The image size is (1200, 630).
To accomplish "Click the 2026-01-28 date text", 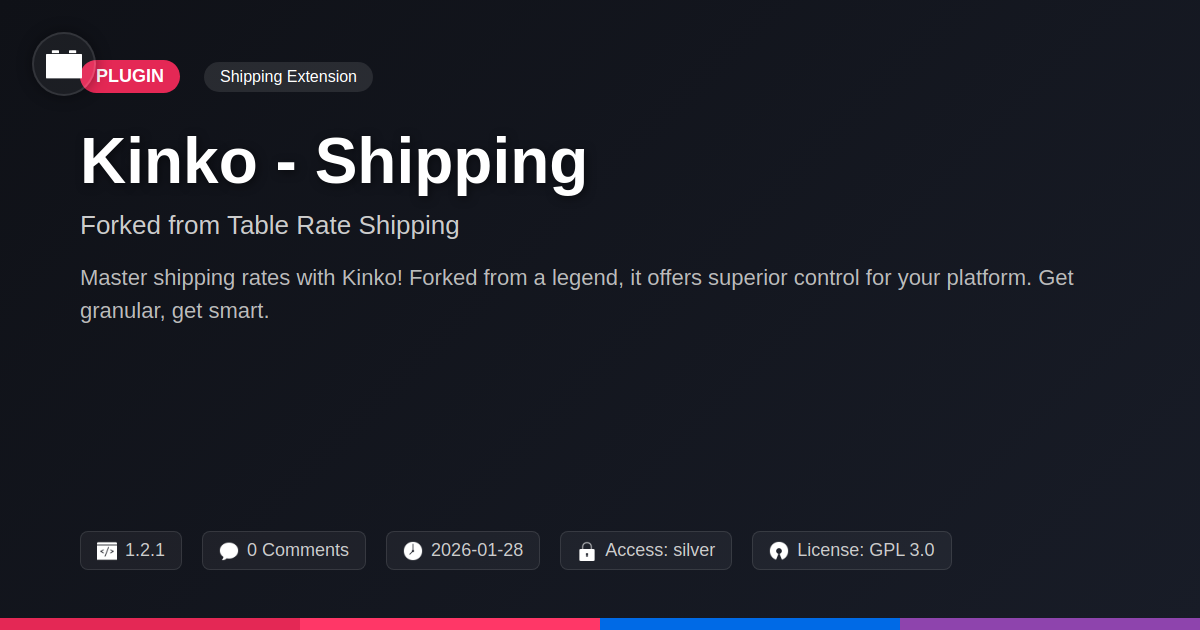I will tap(477, 550).
